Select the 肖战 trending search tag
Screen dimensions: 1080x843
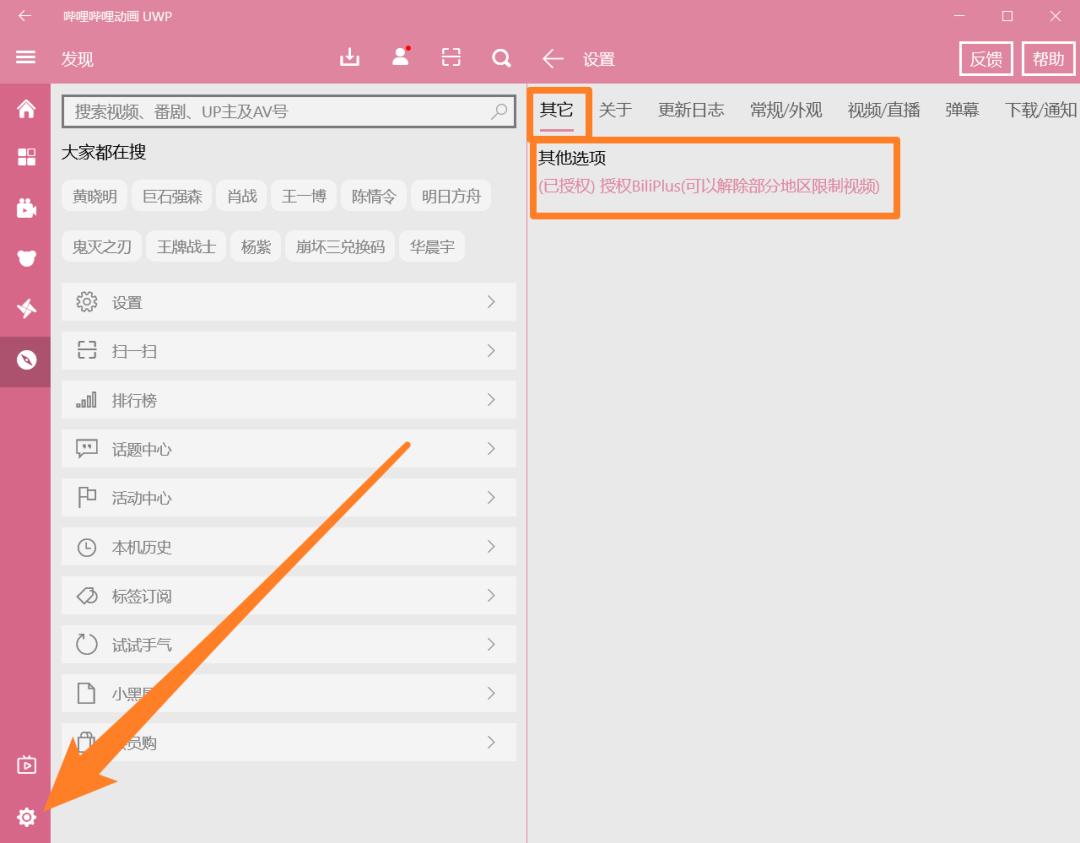click(240, 195)
